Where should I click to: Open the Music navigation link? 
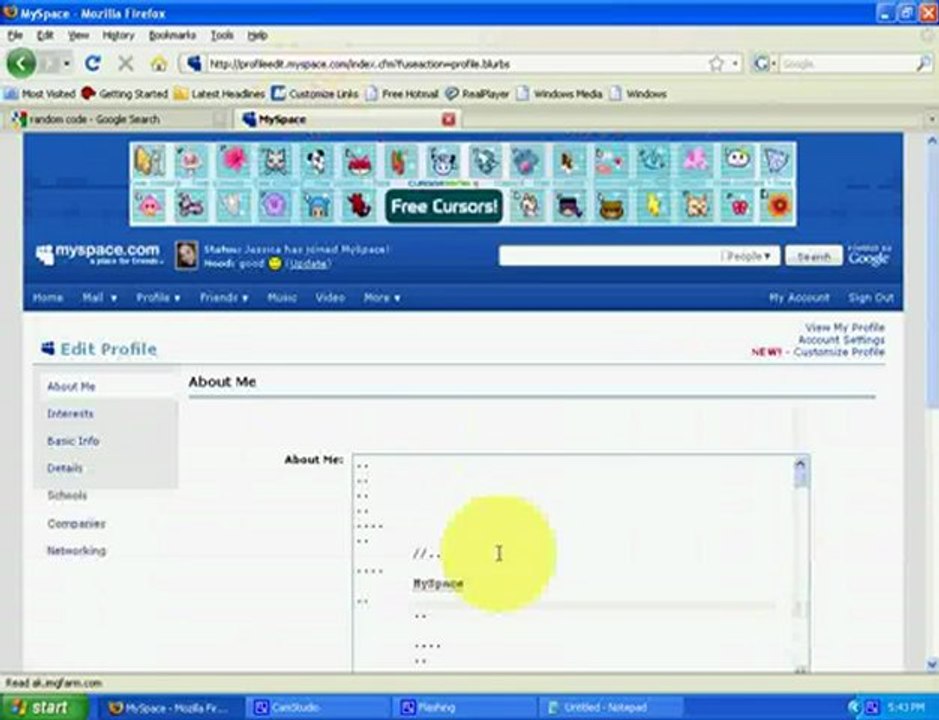(x=282, y=298)
